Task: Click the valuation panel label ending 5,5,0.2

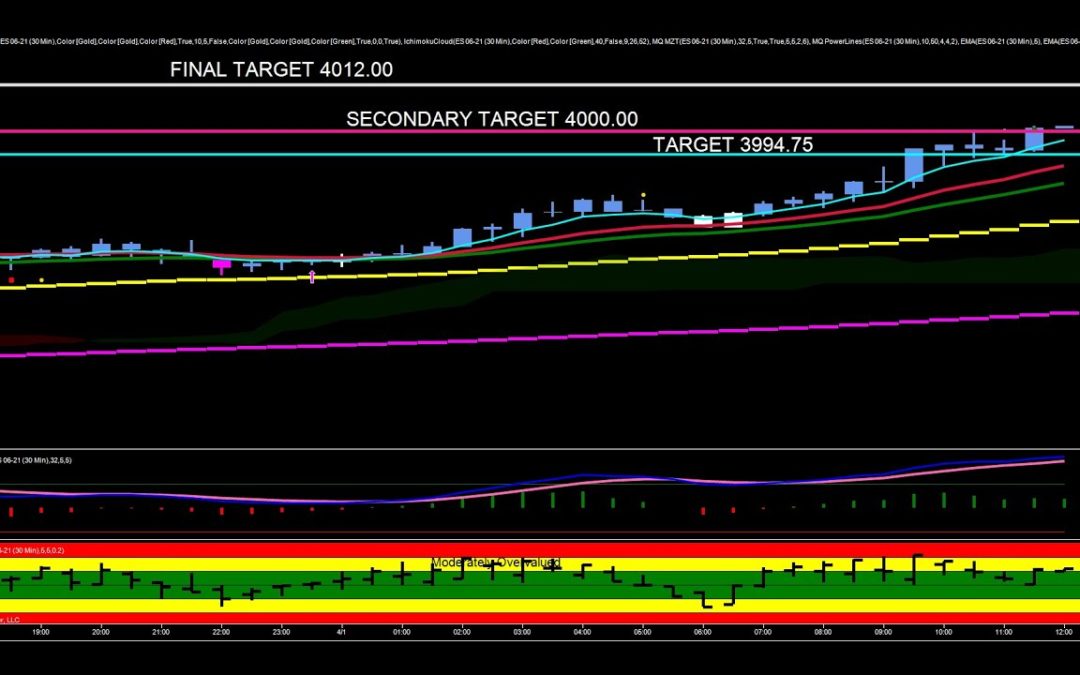Action: (32, 550)
